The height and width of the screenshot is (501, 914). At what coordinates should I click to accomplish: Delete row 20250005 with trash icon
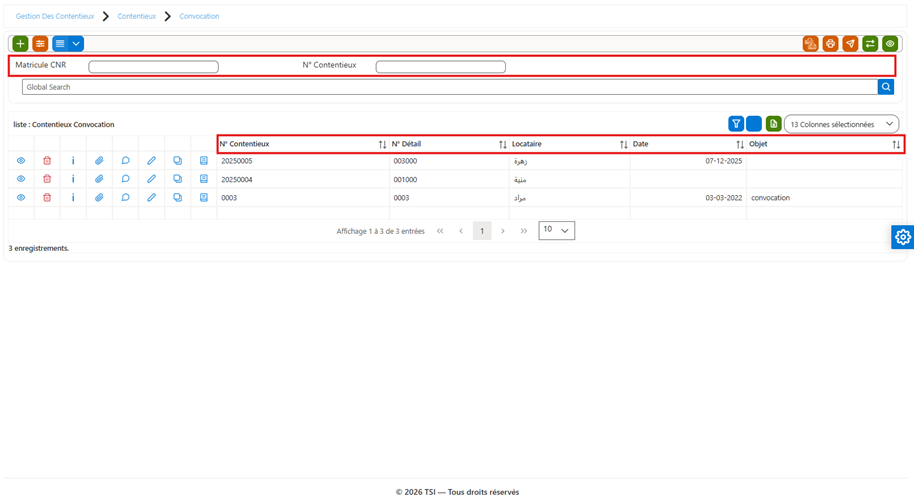tap(47, 161)
